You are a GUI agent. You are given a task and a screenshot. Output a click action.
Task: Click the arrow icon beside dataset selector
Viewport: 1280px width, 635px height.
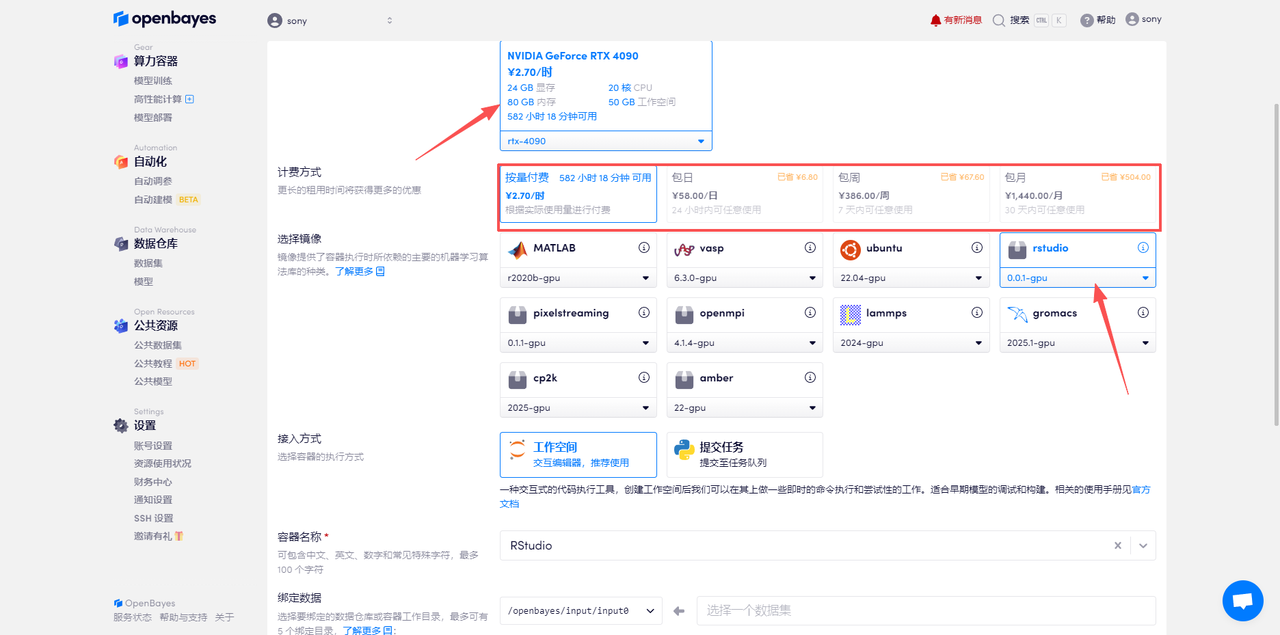(x=679, y=610)
